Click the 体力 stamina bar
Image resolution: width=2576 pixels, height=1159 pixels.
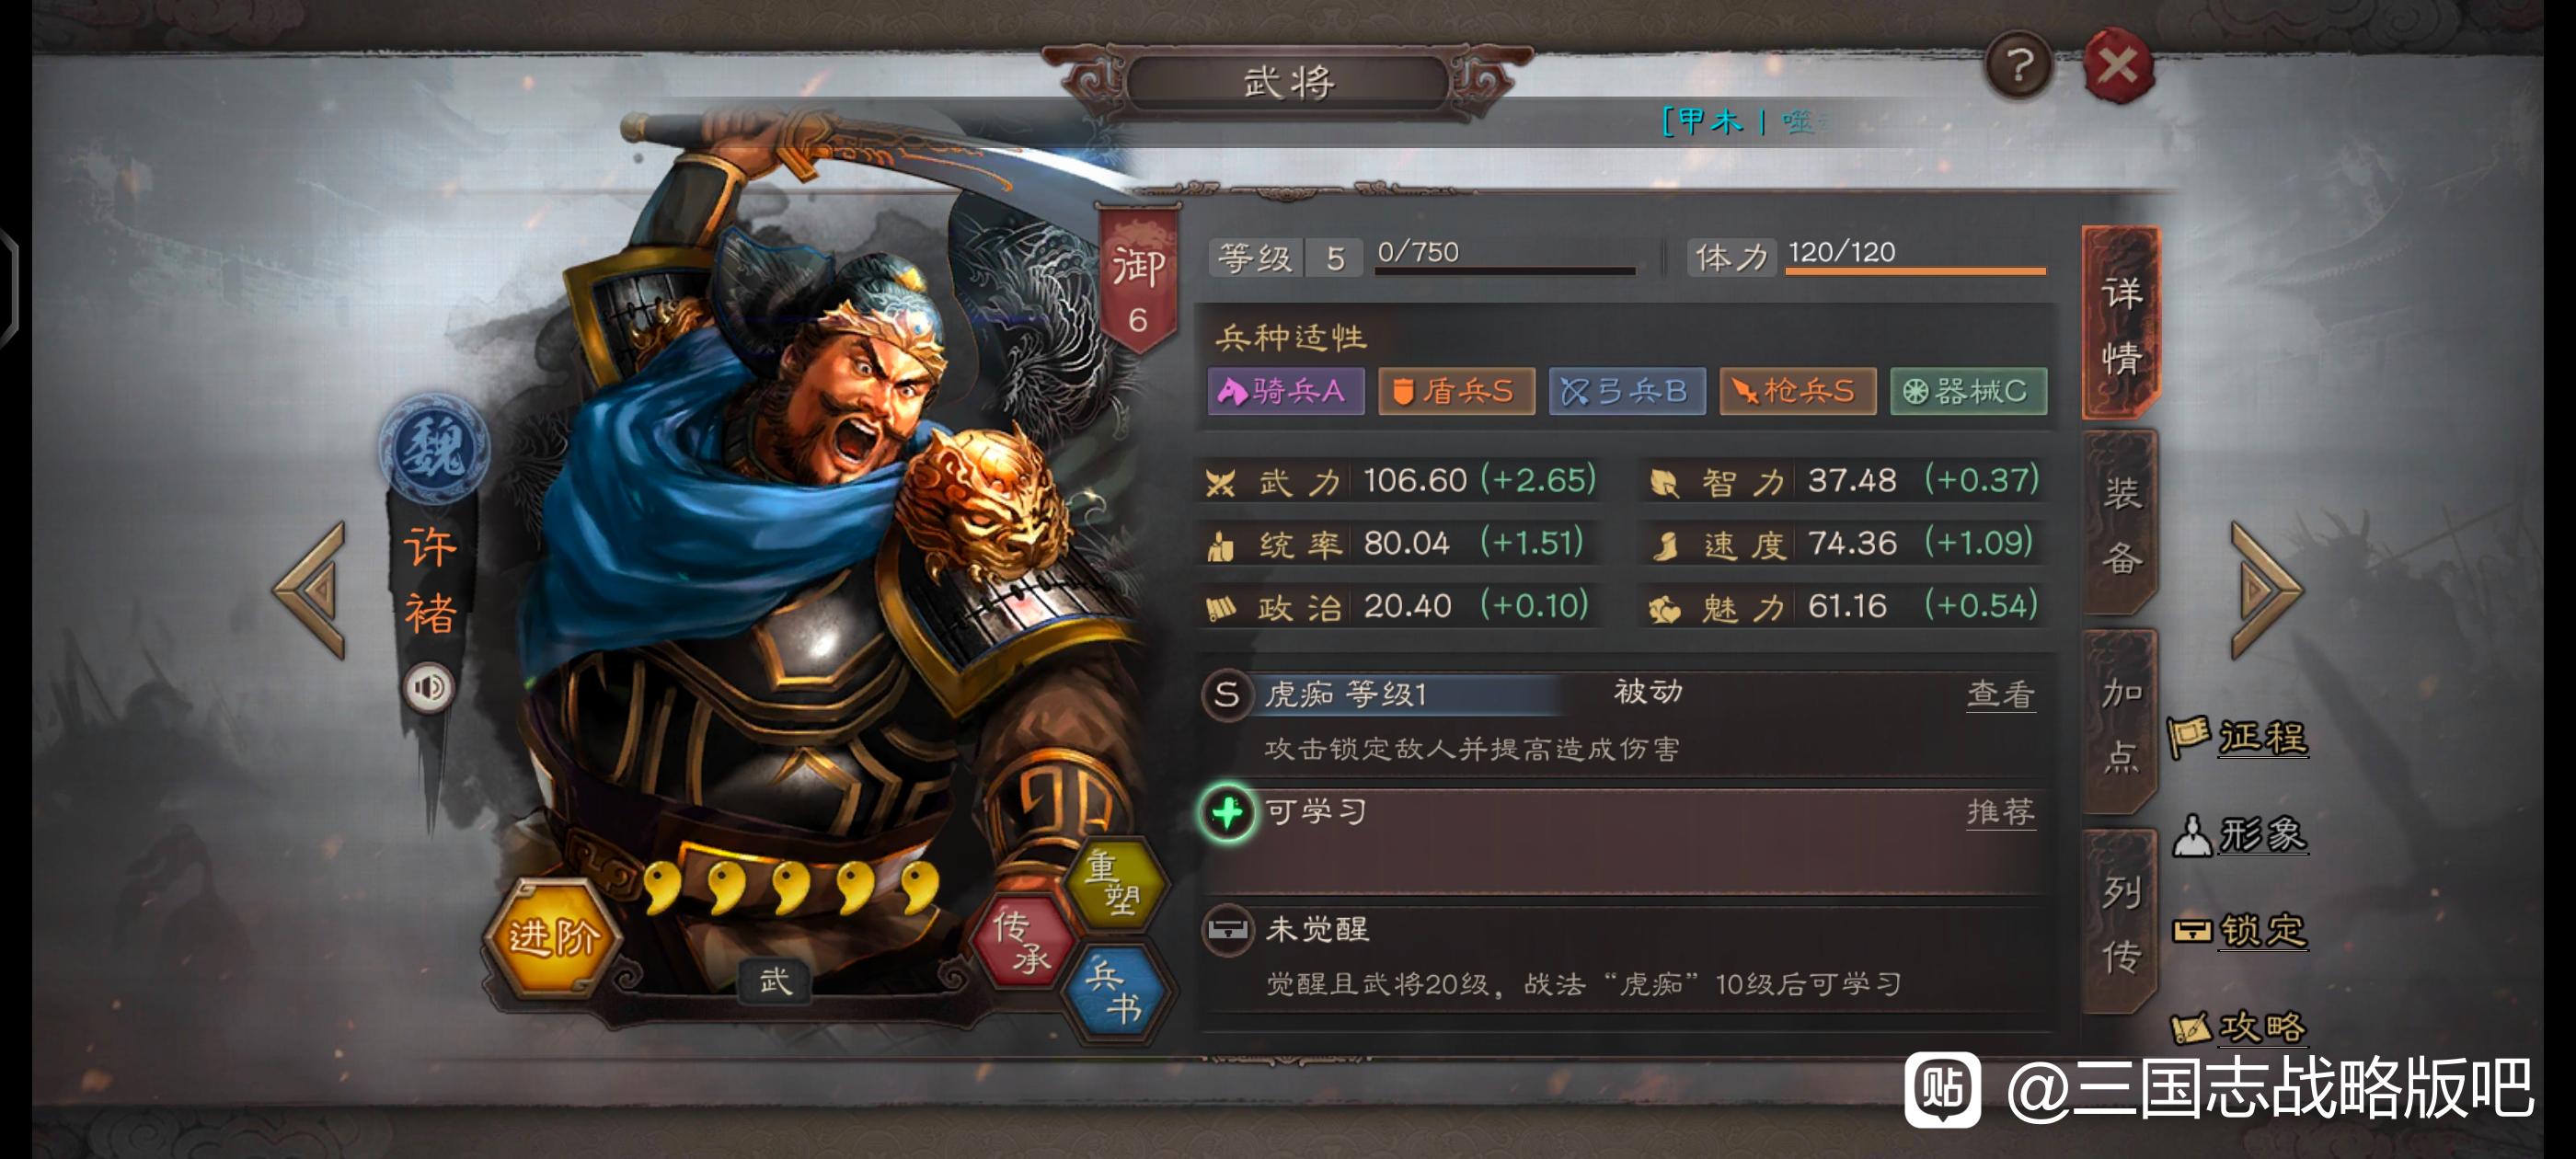click(x=1915, y=256)
